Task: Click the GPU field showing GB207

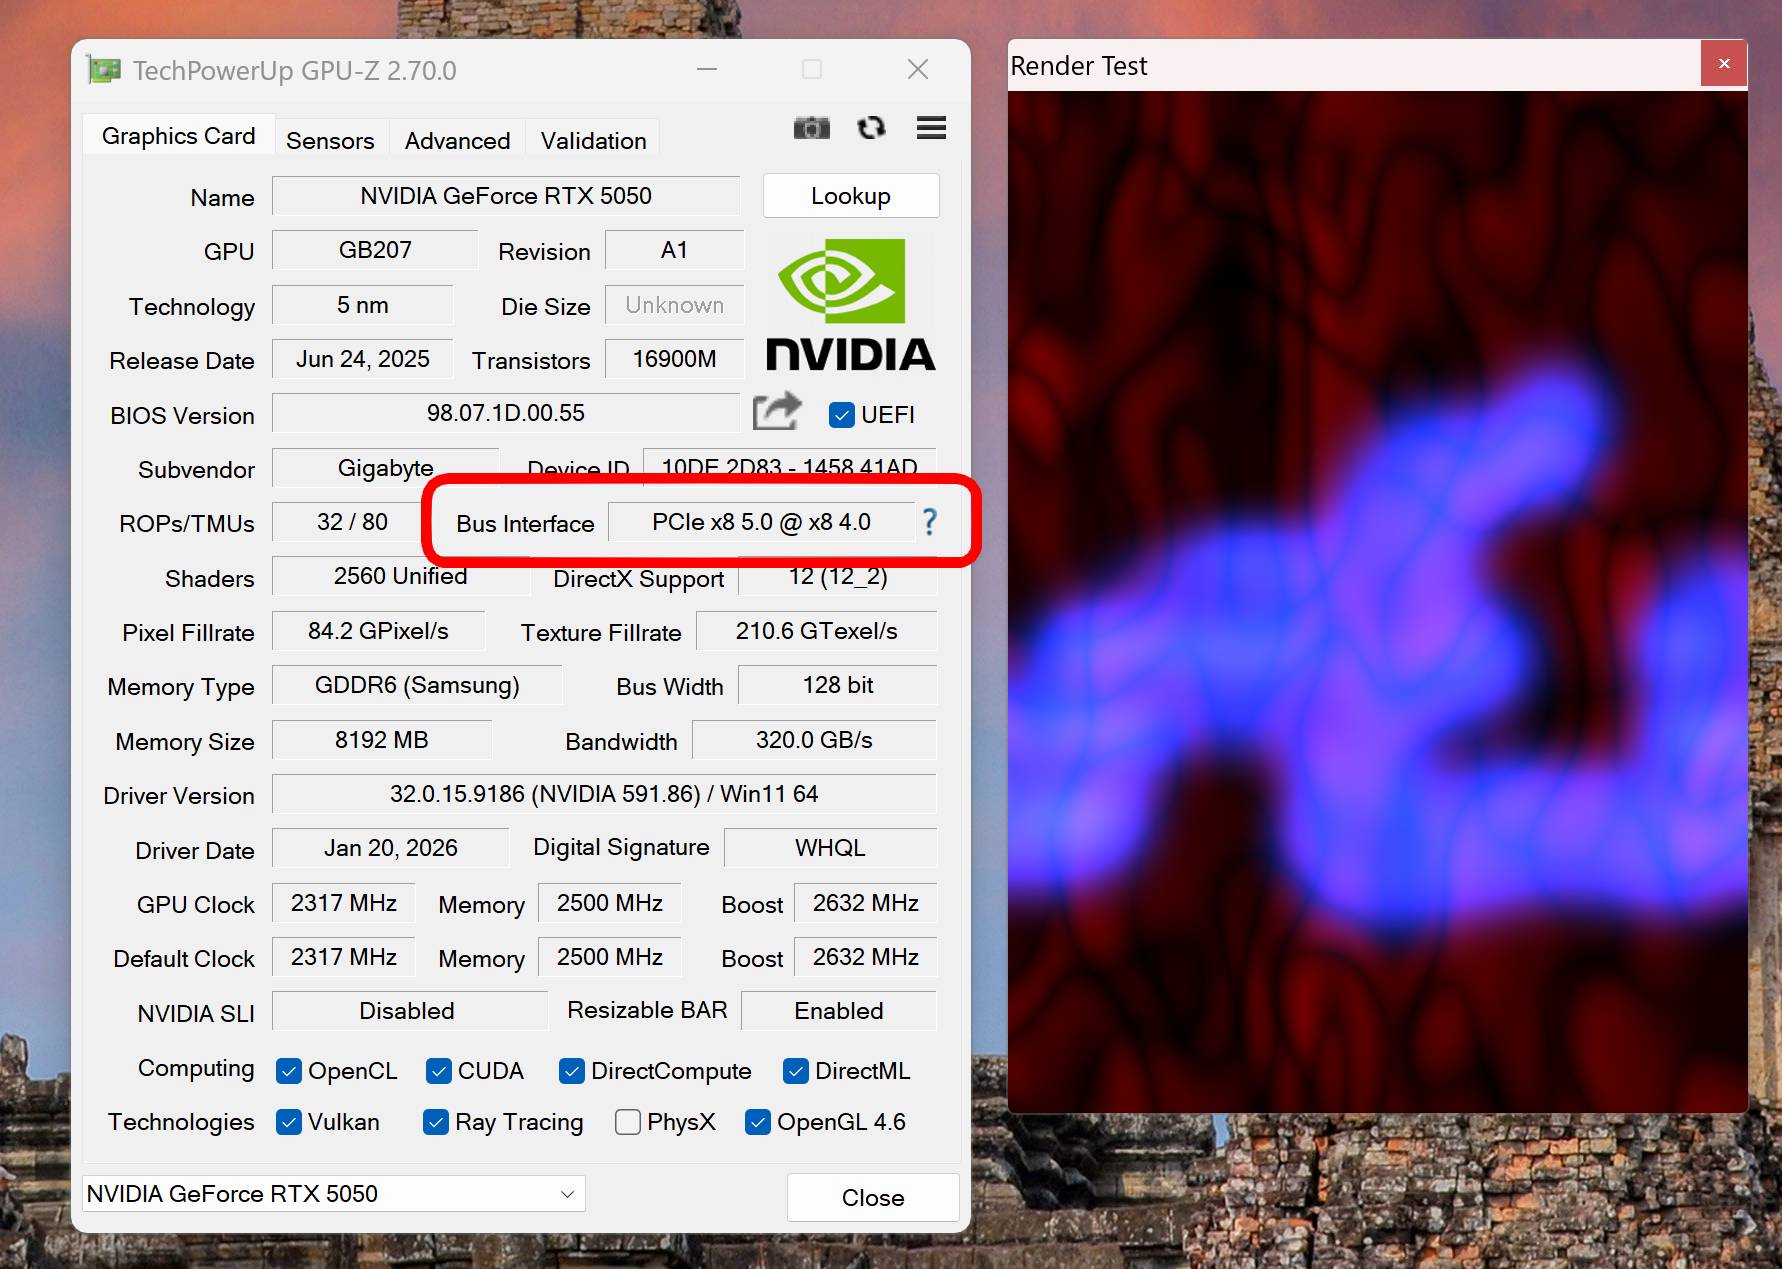Action: click(375, 250)
